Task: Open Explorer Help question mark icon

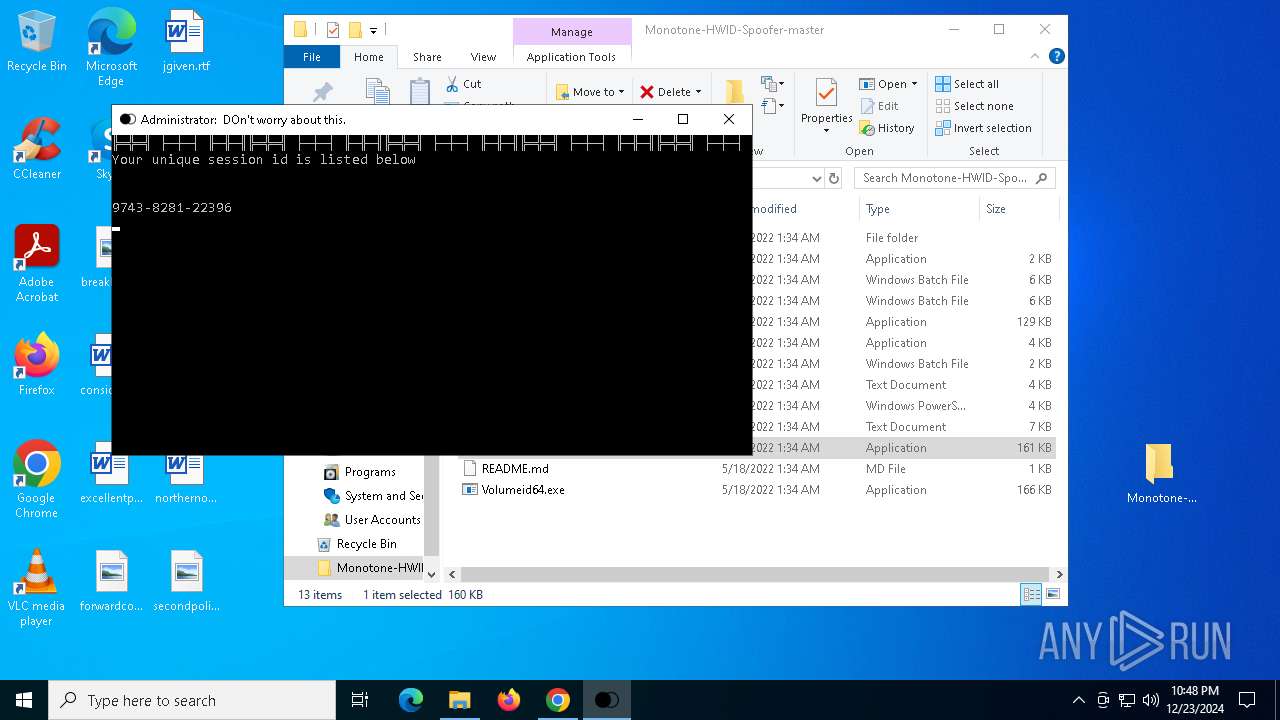Action: pyautogui.click(x=1056, y=57)
